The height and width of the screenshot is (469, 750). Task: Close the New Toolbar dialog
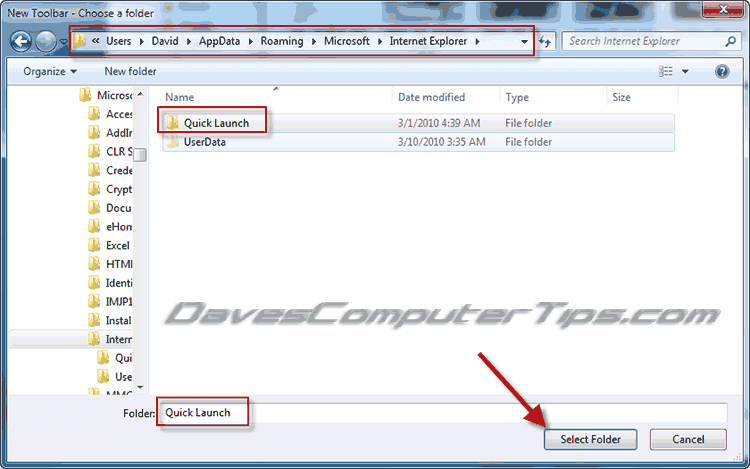(723, 9)
